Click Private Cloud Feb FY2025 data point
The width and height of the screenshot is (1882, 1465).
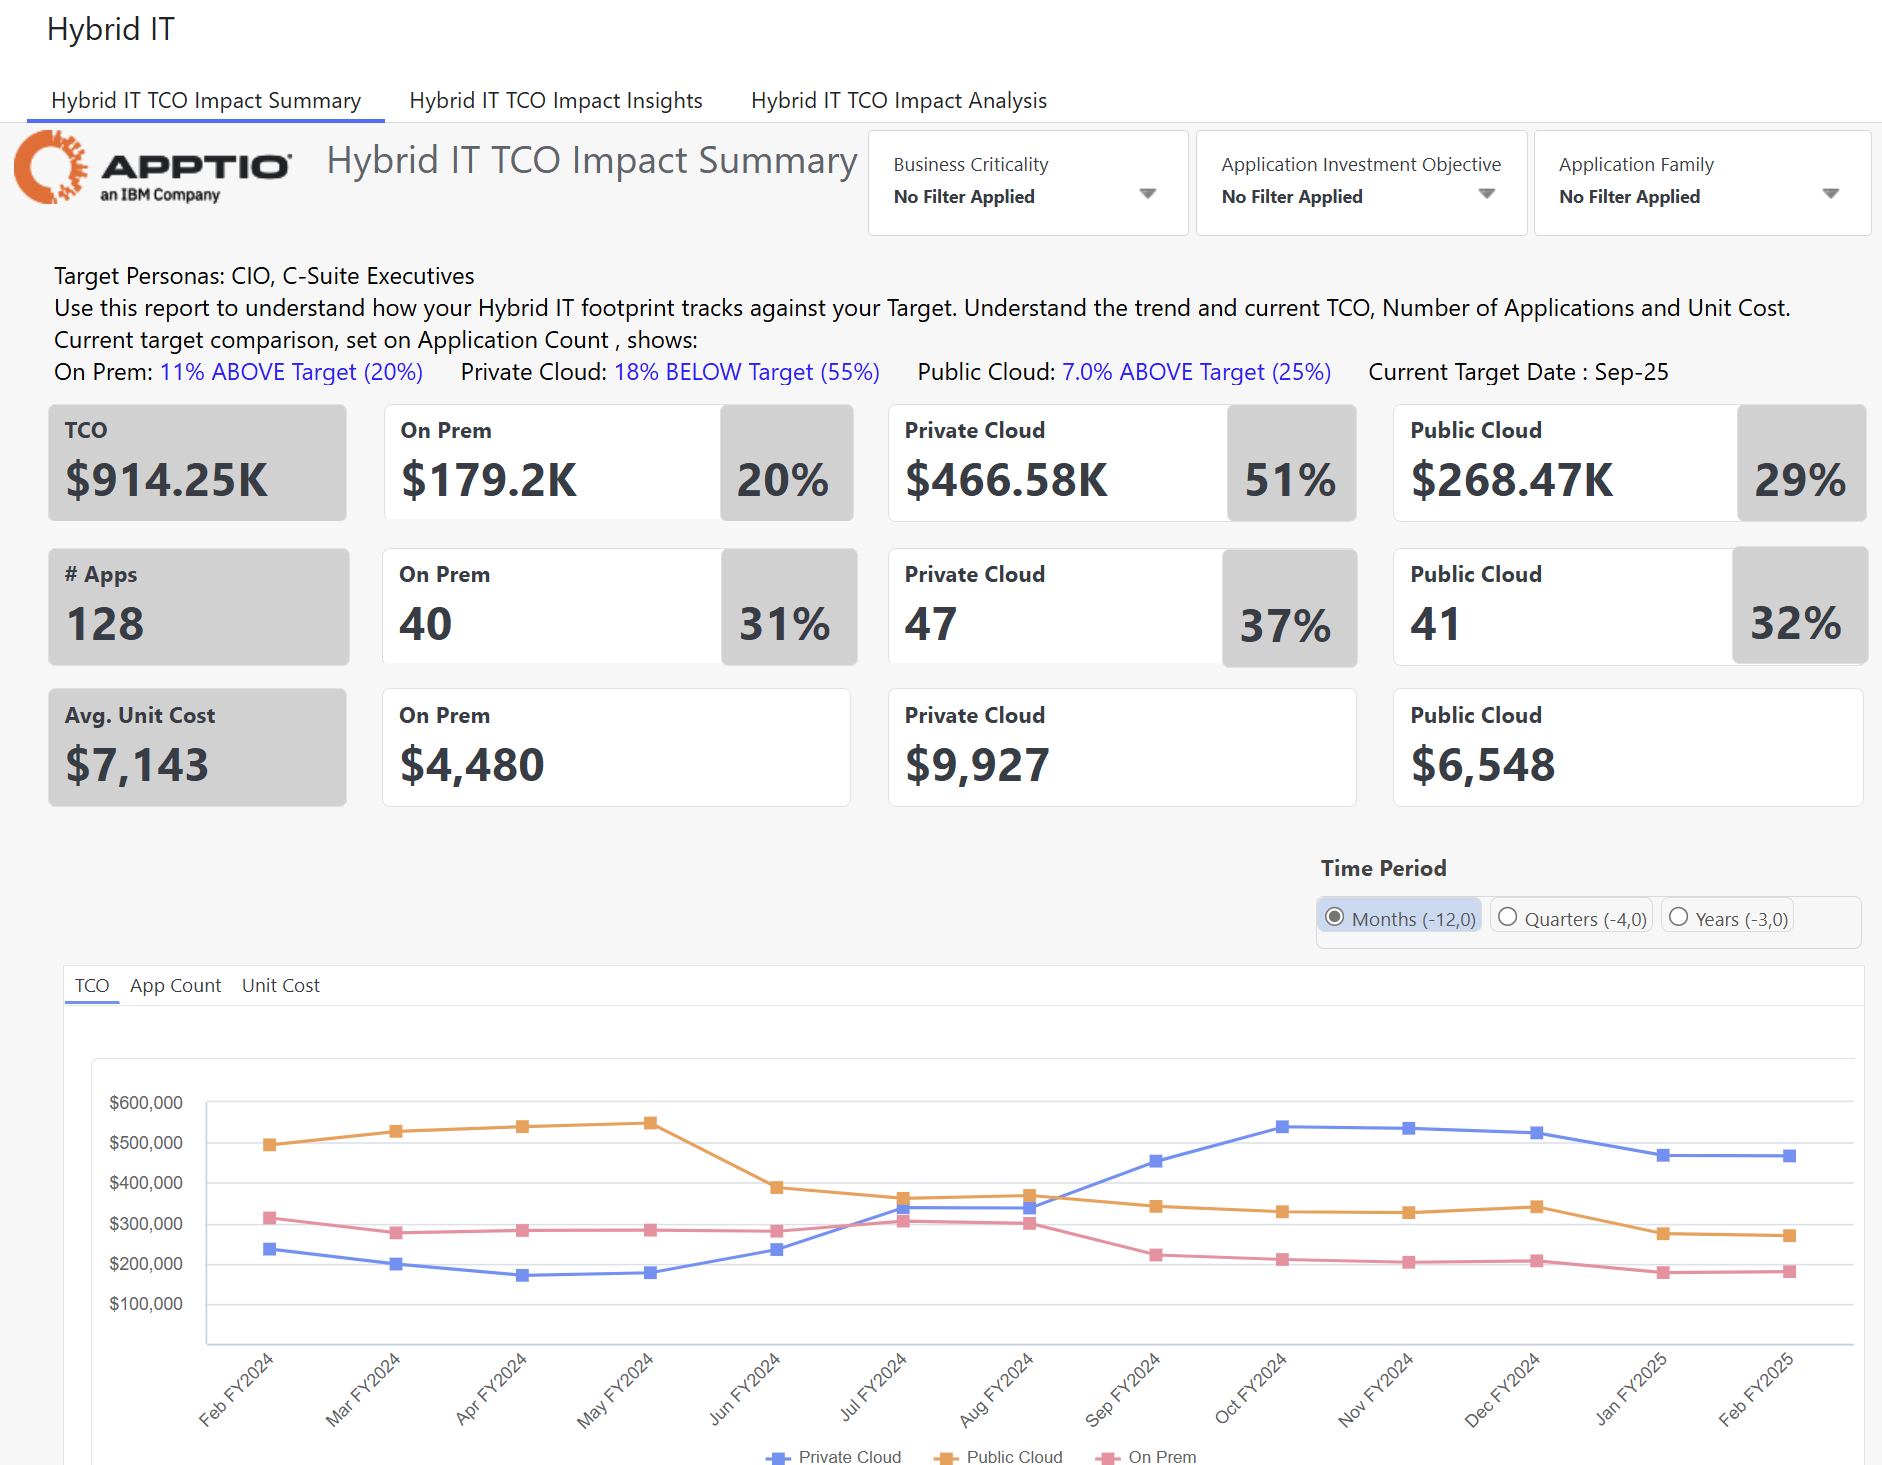[1789, 1156]
